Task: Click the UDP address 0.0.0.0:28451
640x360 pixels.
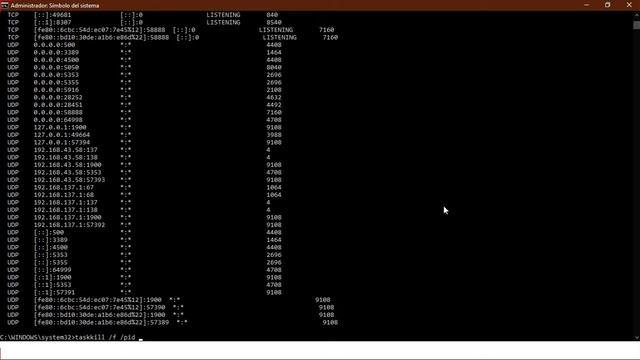Action: 58,105
